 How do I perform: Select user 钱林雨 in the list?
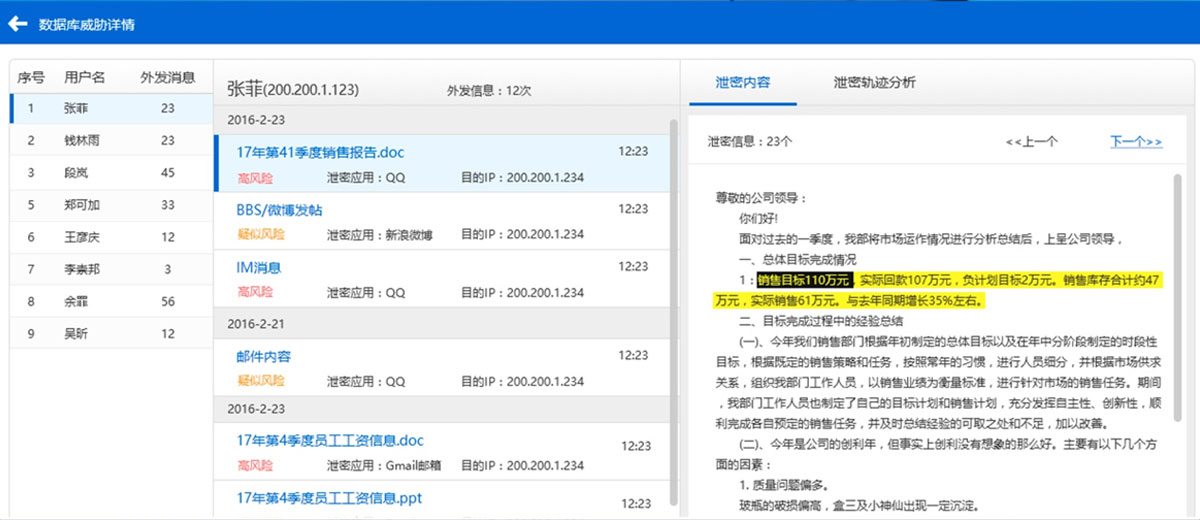tap(110, 140)
